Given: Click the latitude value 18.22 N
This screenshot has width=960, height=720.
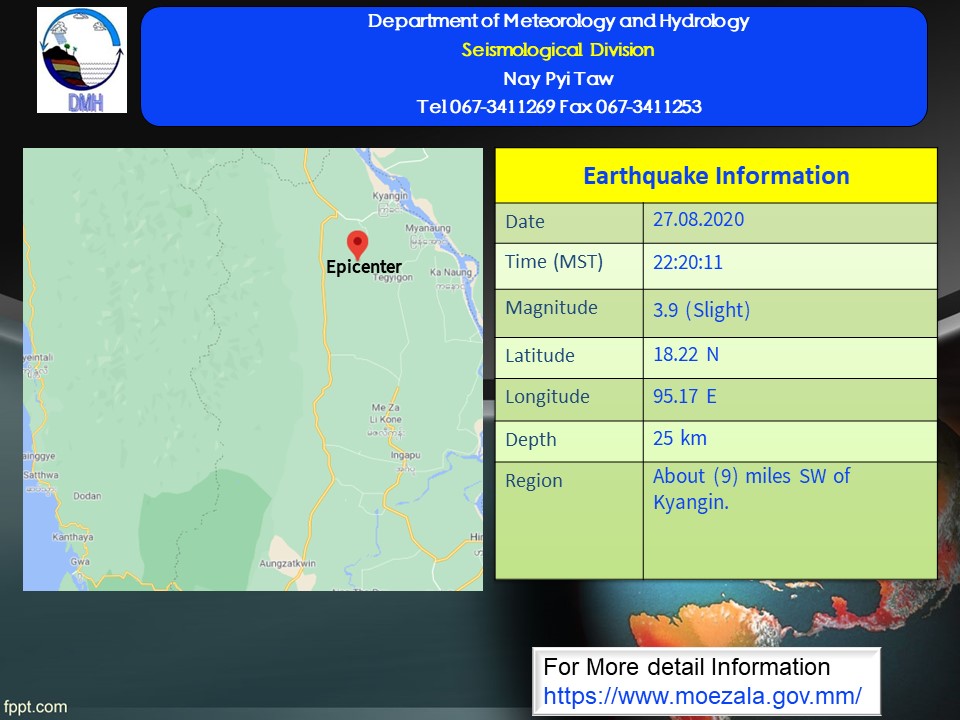Looking at the screenshot, I should [686, 354].
